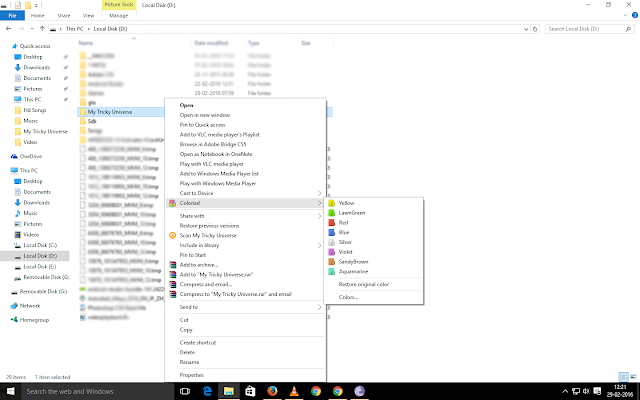Screen dimensions: 640x400
Task: Choose the Yellow folder color
Action: 373,203
